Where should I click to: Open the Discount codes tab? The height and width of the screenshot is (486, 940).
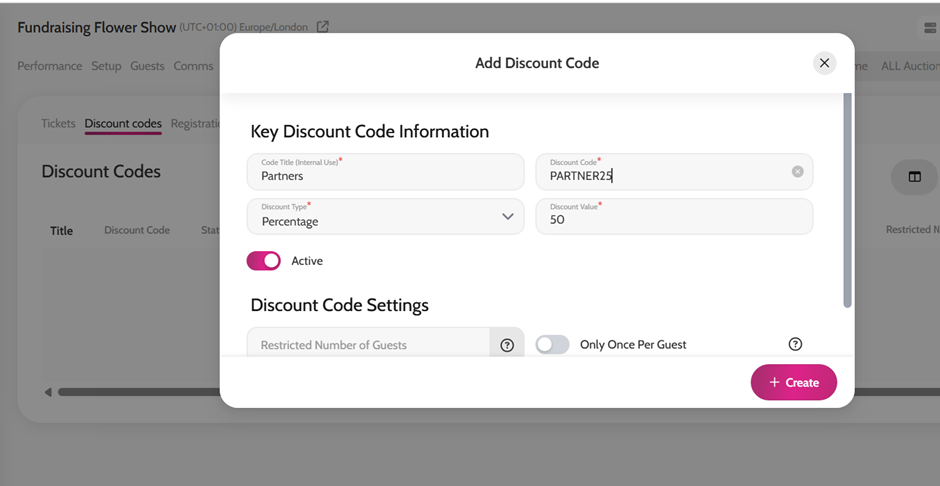[x=123, y=123]
